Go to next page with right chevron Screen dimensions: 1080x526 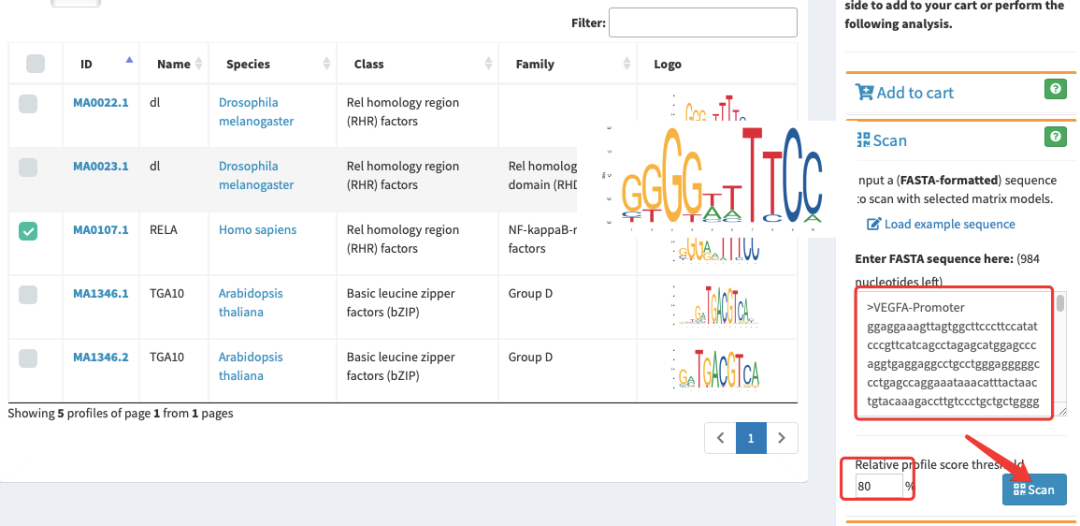tap(782, 437)
